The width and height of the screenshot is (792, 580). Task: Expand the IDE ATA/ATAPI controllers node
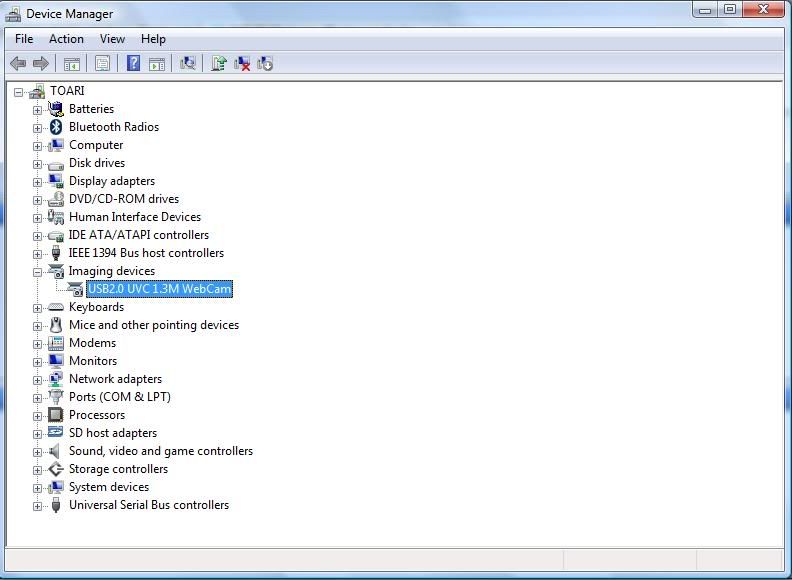[37, 236]
